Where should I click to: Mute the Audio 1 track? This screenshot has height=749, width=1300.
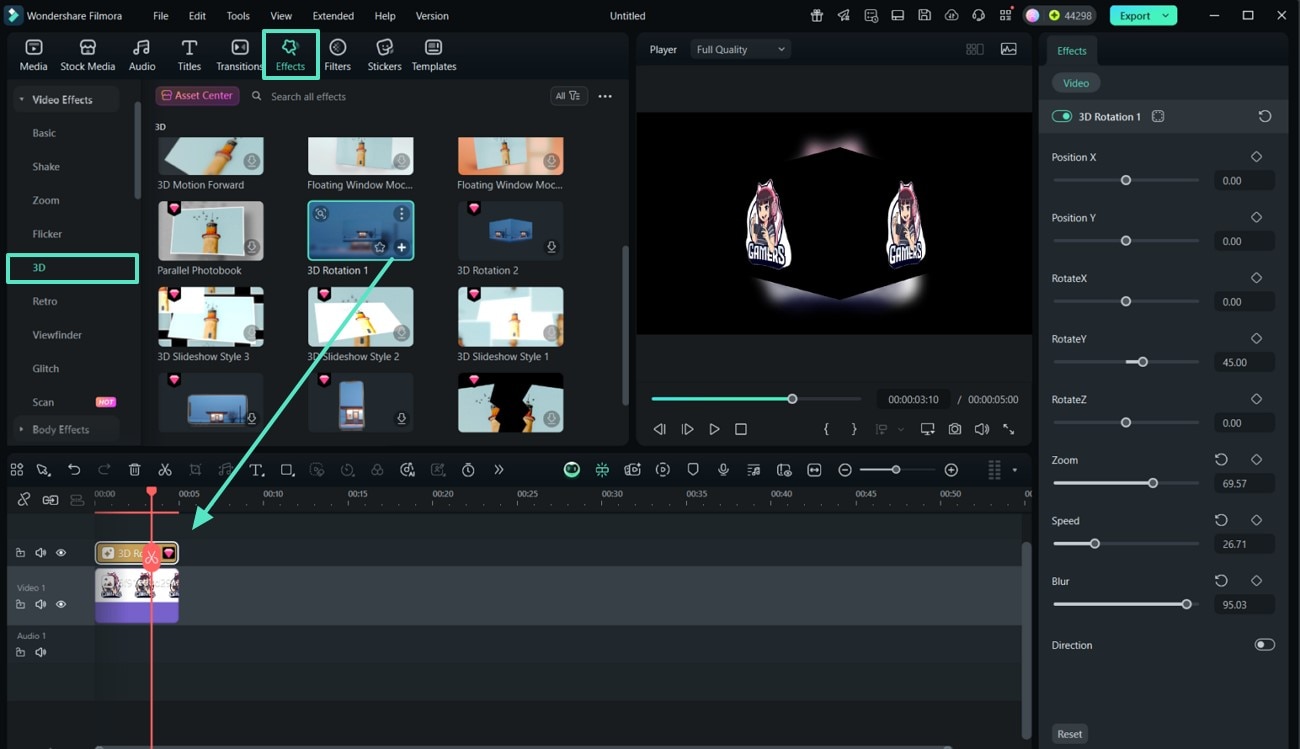(x=41, y=653)
